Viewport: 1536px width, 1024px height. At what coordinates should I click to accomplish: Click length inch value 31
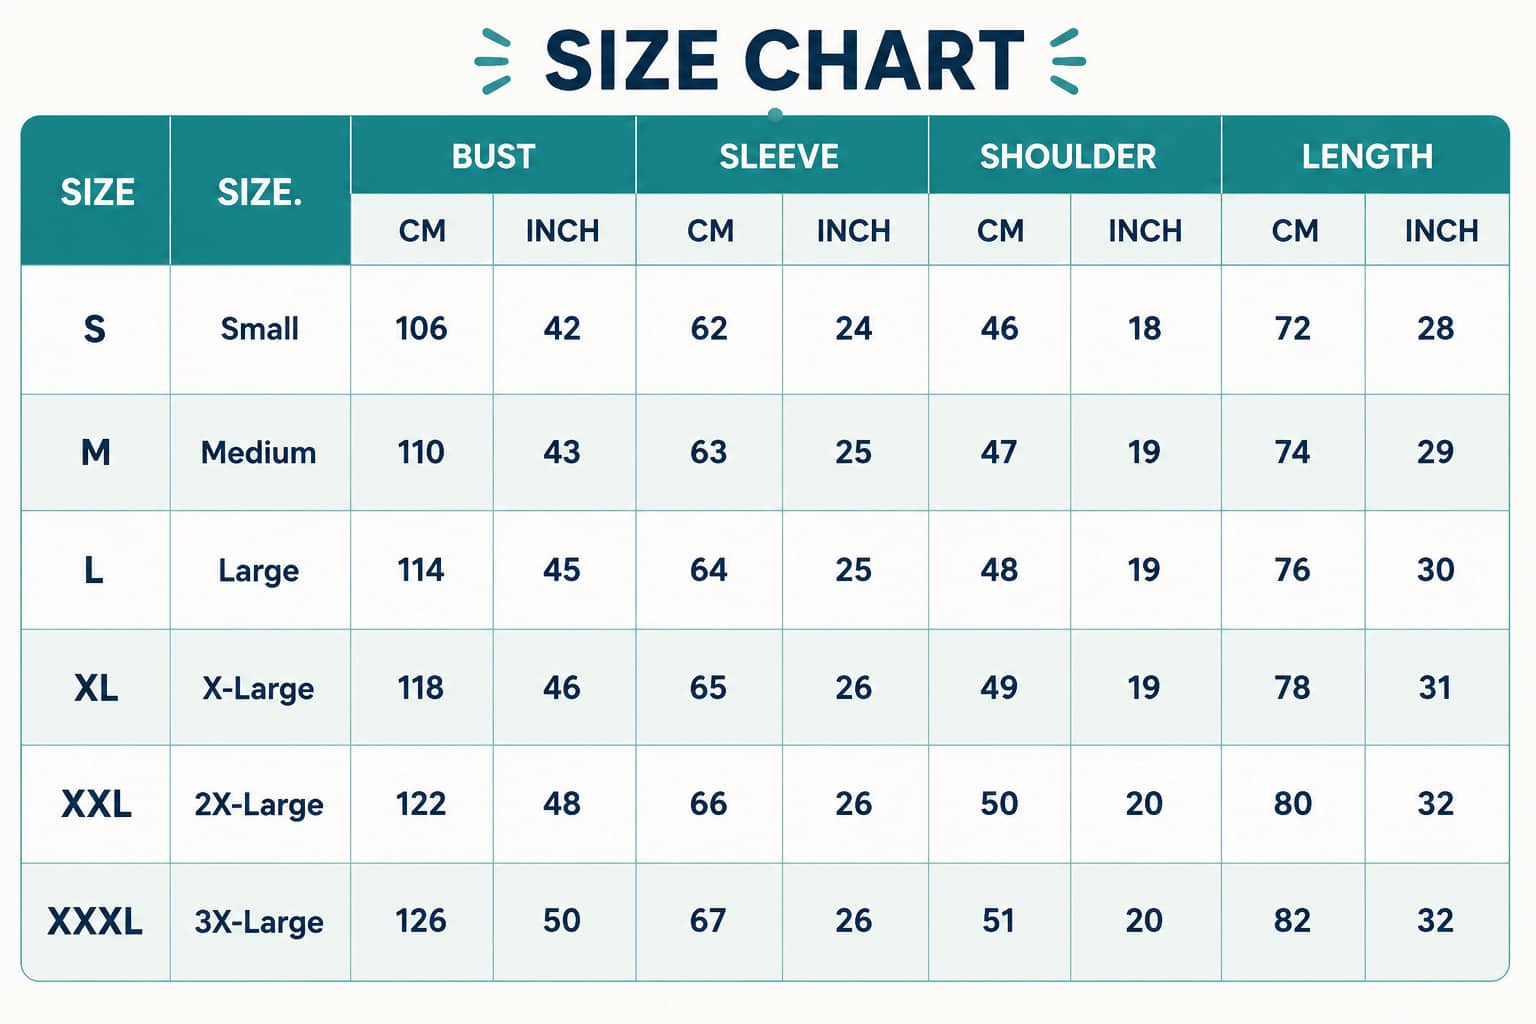point(1435,687)
